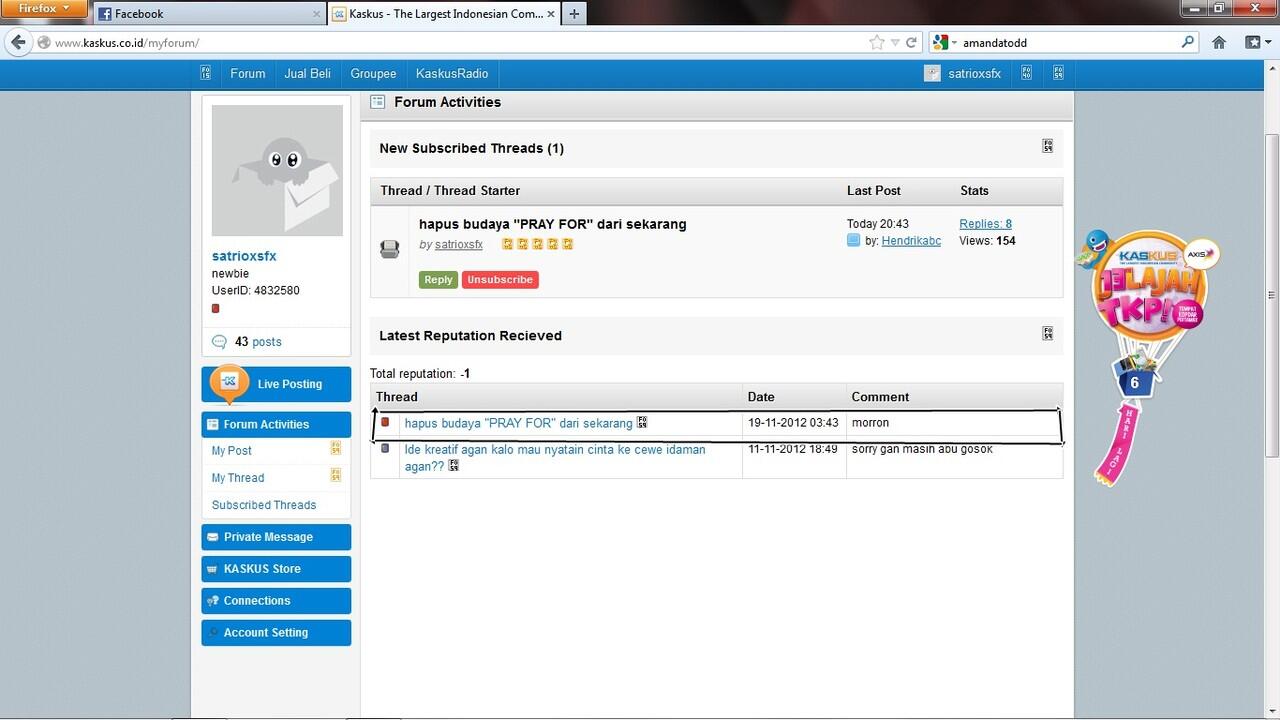Screen dimensions: 1280x720
Task: Click the red reputation square in 'hapus budaya' row
Action: pyautogui.click(x=385, y=422)
